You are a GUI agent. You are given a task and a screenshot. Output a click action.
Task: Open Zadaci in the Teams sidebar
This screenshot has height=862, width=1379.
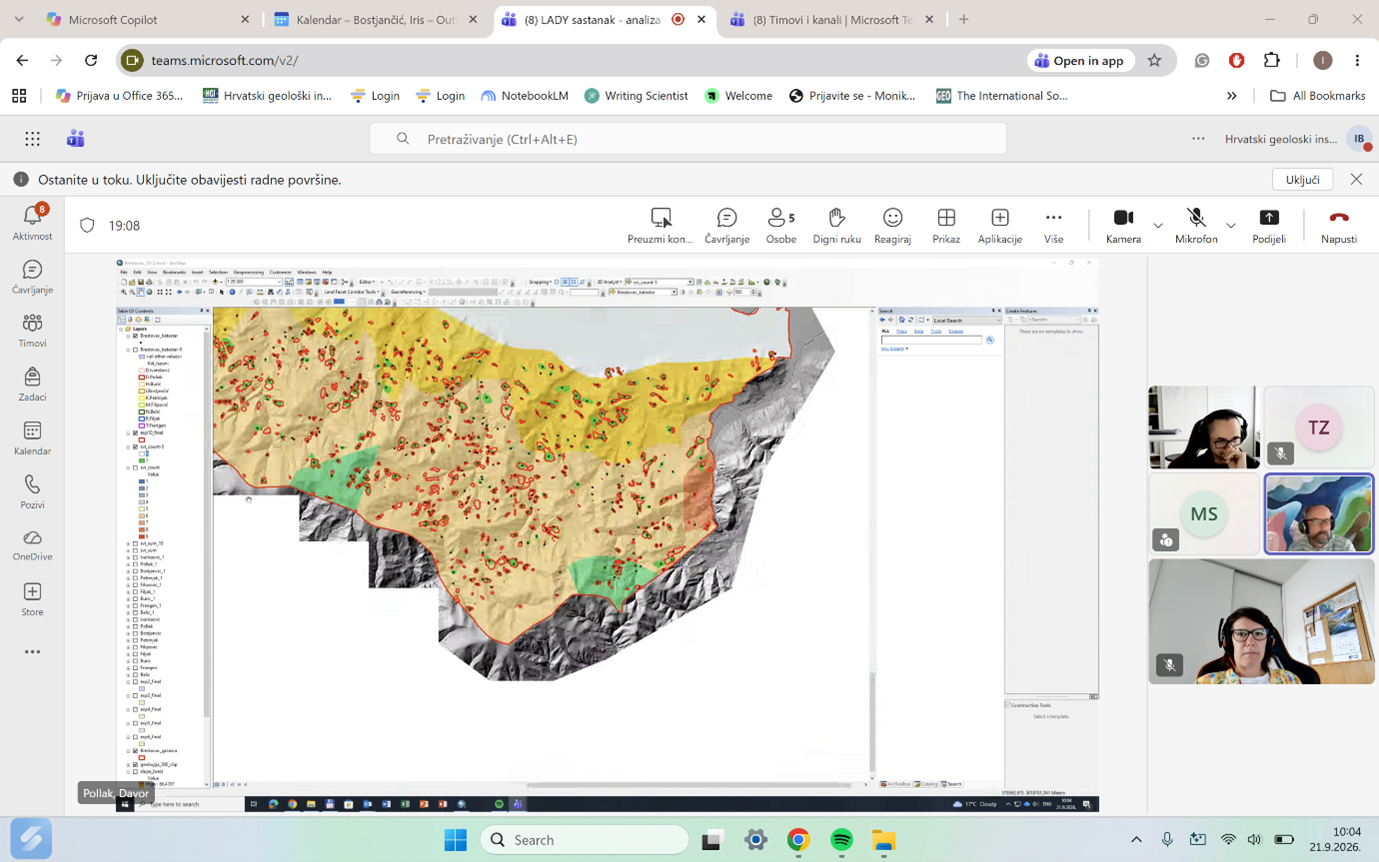[32, 384]
